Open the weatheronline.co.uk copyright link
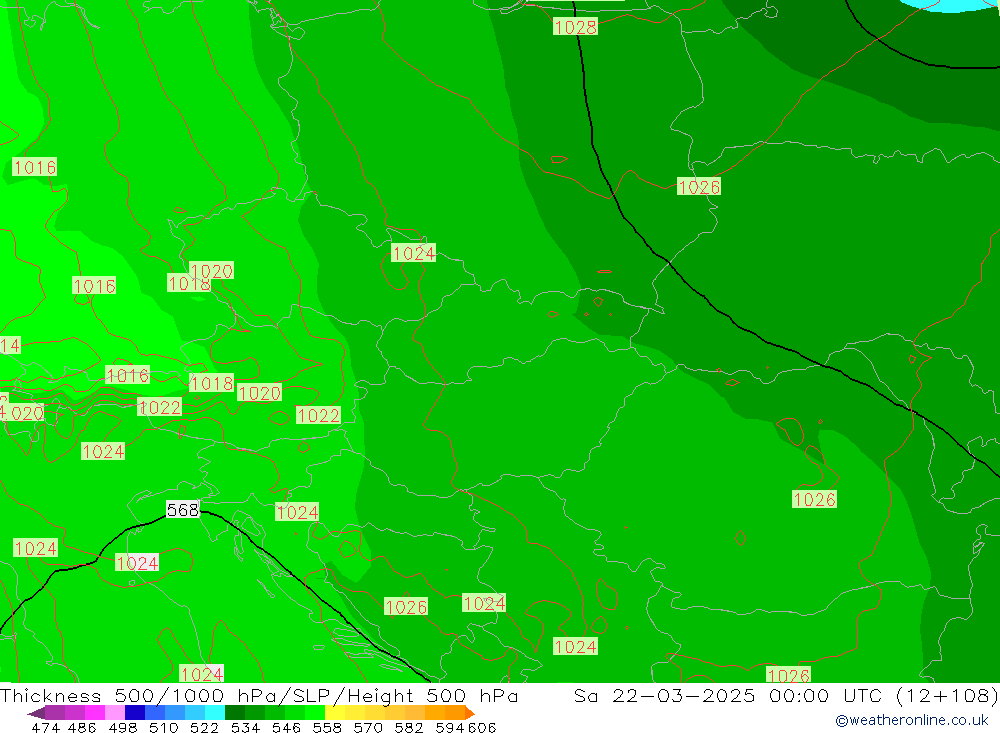Image resolution: width=1000 pixels, height=733 pixels. pos(912,720)
